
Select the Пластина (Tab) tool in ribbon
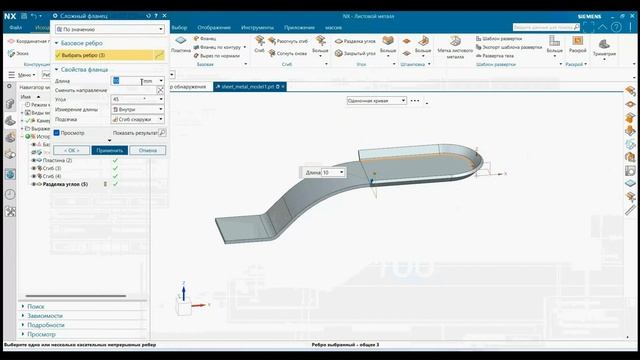pos(180,44)
